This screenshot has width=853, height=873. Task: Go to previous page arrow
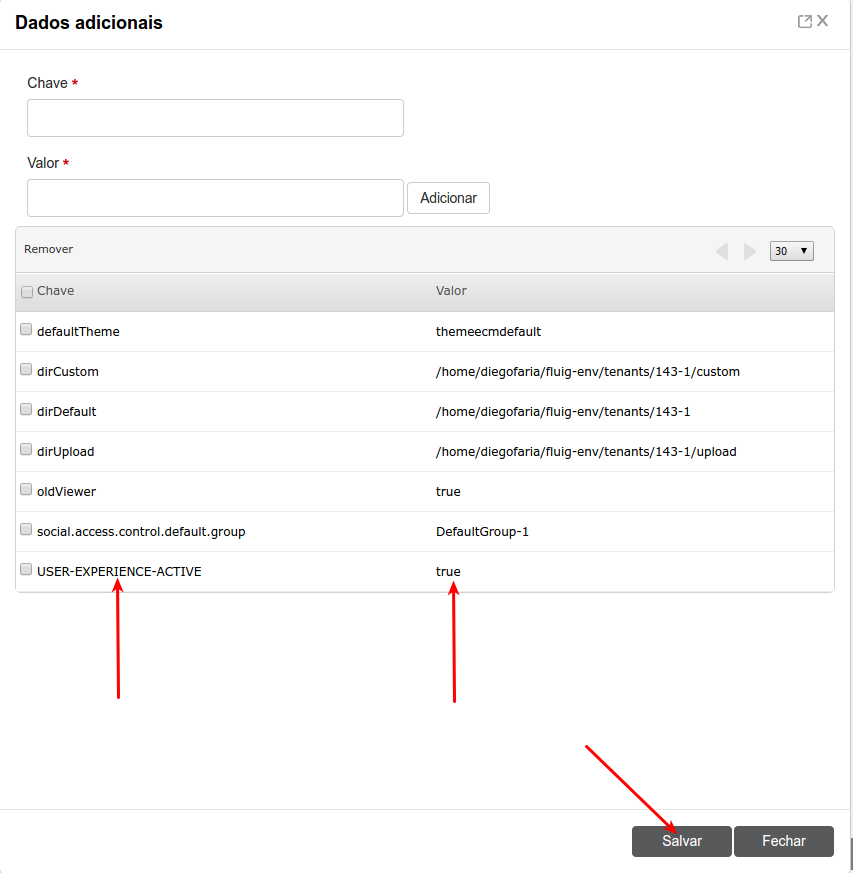pos(722,252)
